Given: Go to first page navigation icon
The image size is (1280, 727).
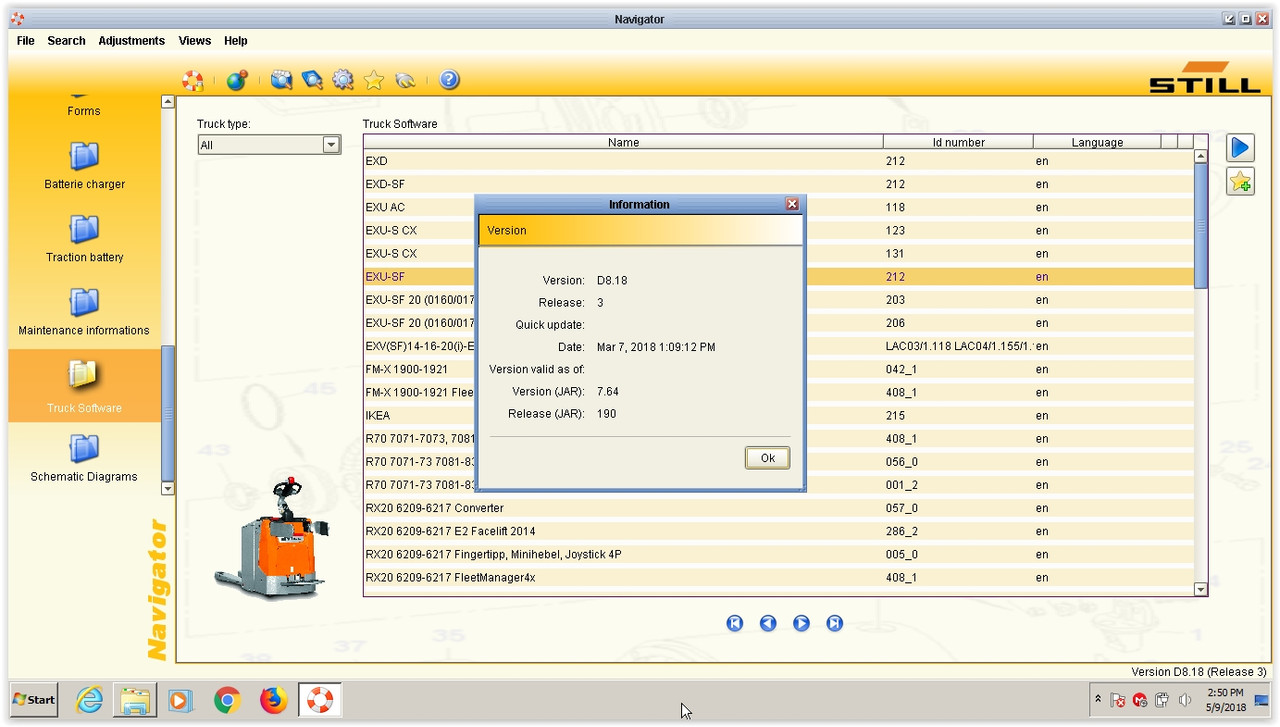Looking at the screenshot, I should (735, 623).
